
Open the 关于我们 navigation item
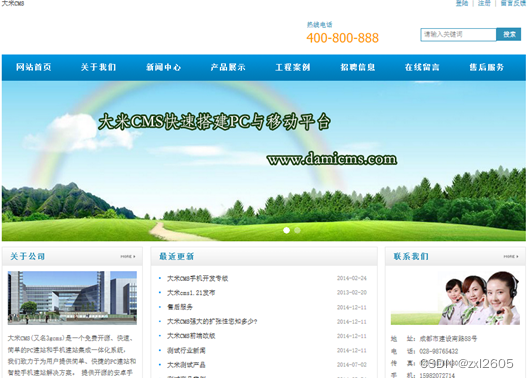(99, 67)
